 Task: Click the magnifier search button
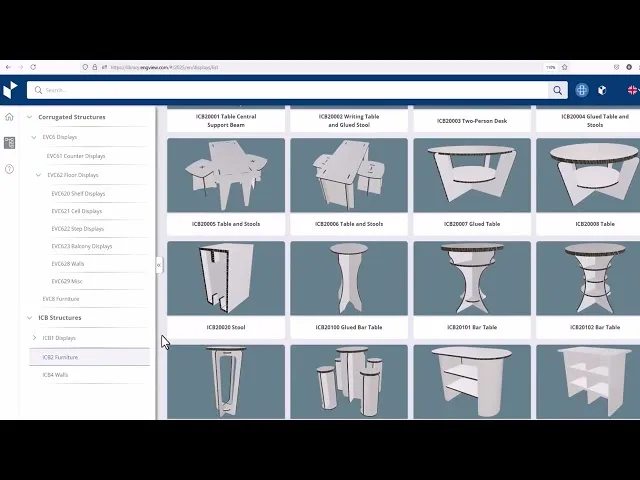coord(558,90)
